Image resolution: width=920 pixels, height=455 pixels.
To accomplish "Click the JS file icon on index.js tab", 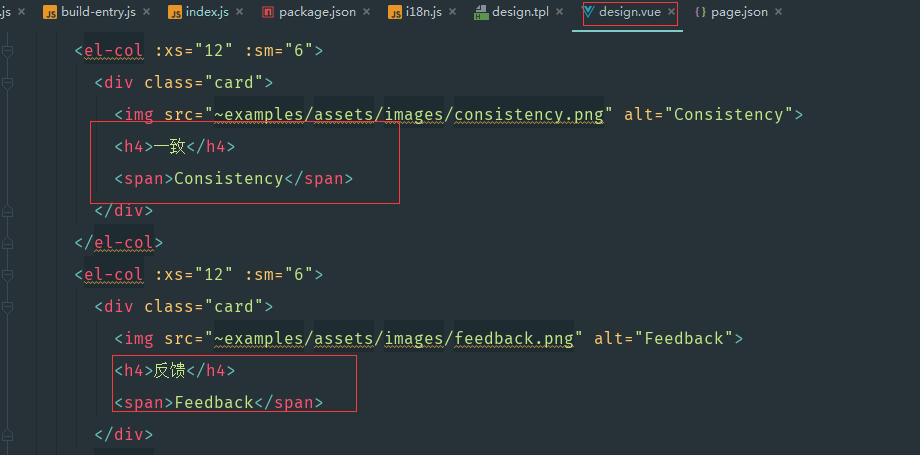I will point(175,12).
